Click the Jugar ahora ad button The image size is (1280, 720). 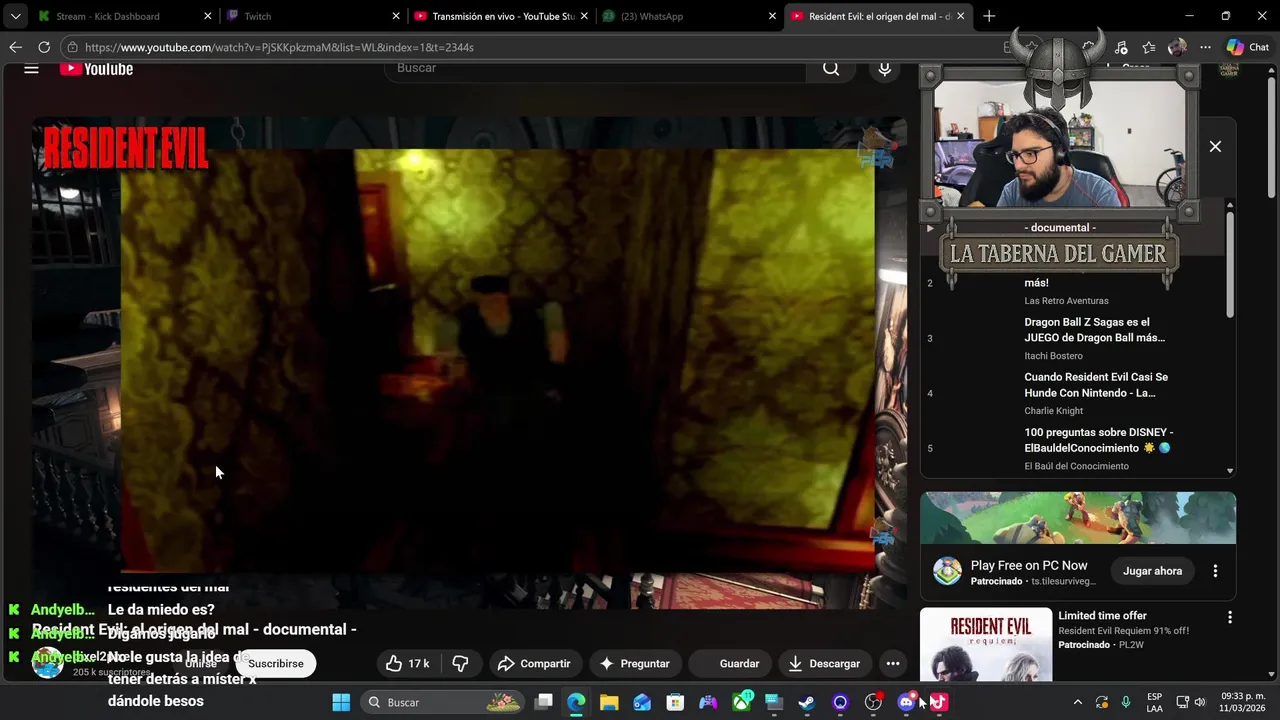(x=1152, y=571)
